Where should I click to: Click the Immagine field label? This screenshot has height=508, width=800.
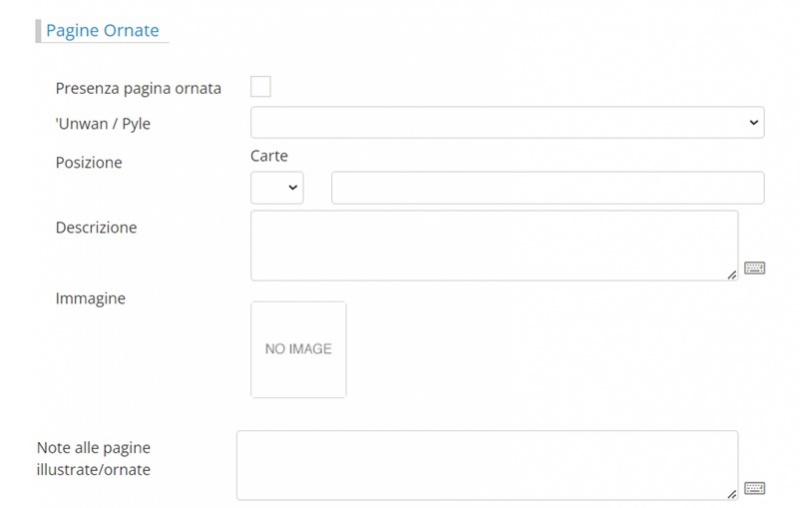click(90, 298)
